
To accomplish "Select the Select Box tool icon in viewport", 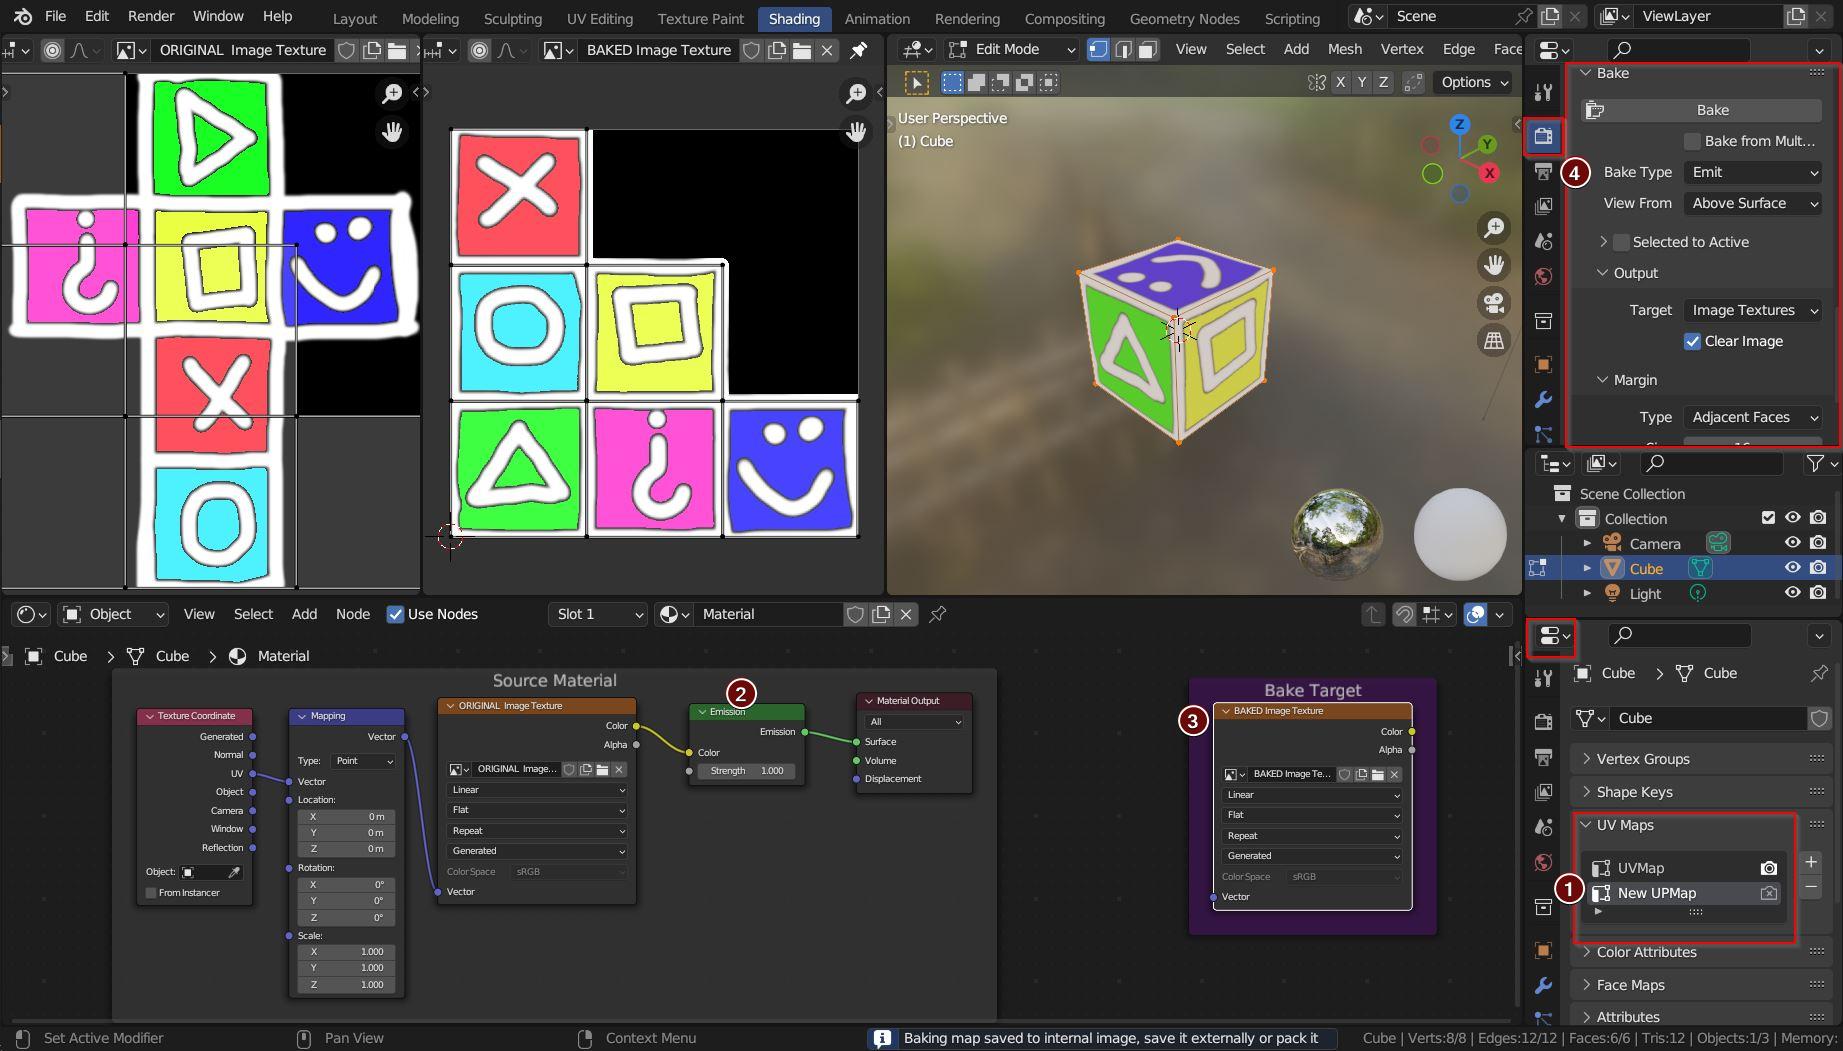I will (x=953, y=83).
